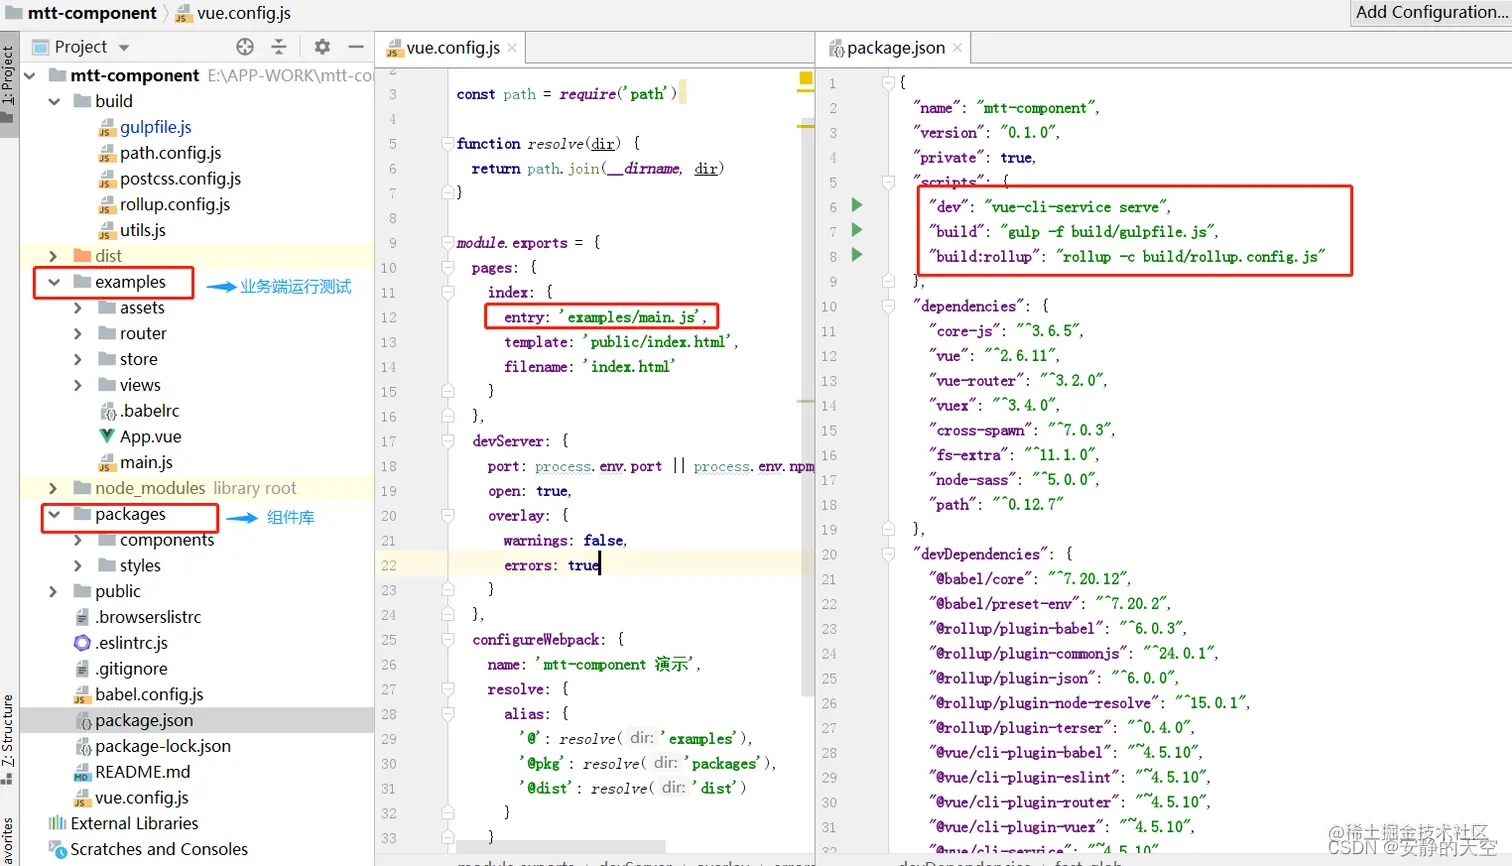The image size is (1512, 866).
Task: Open README.md file
Action: point(142,772)
